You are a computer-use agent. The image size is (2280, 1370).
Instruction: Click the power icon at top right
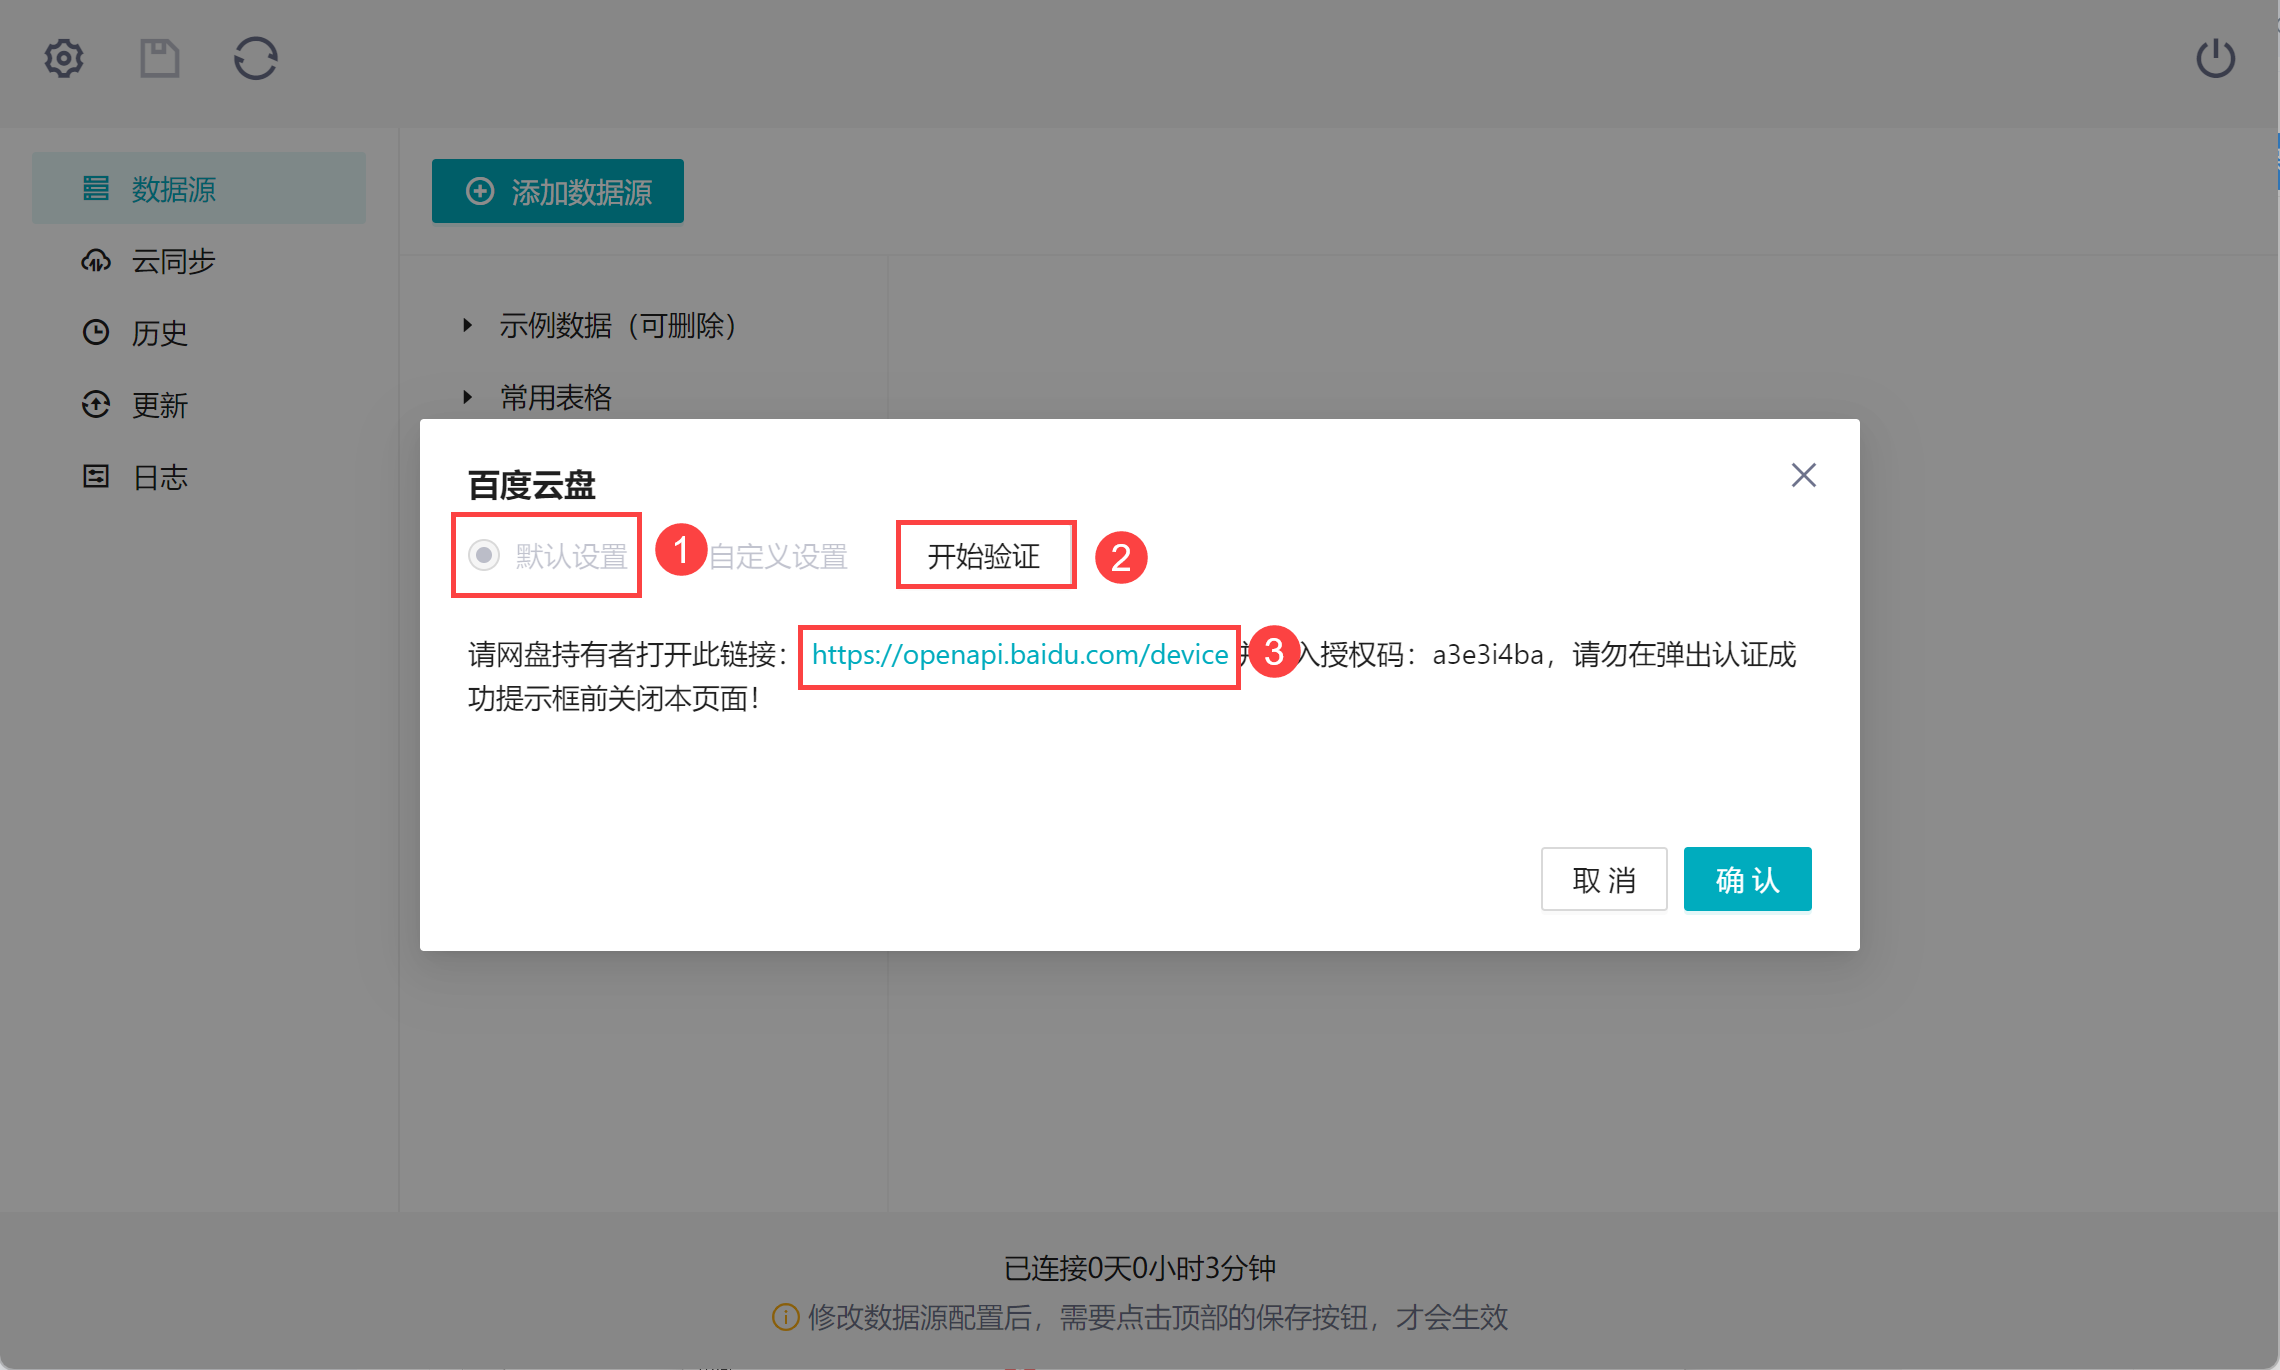pyautogui.click(x=2215, y=59)
